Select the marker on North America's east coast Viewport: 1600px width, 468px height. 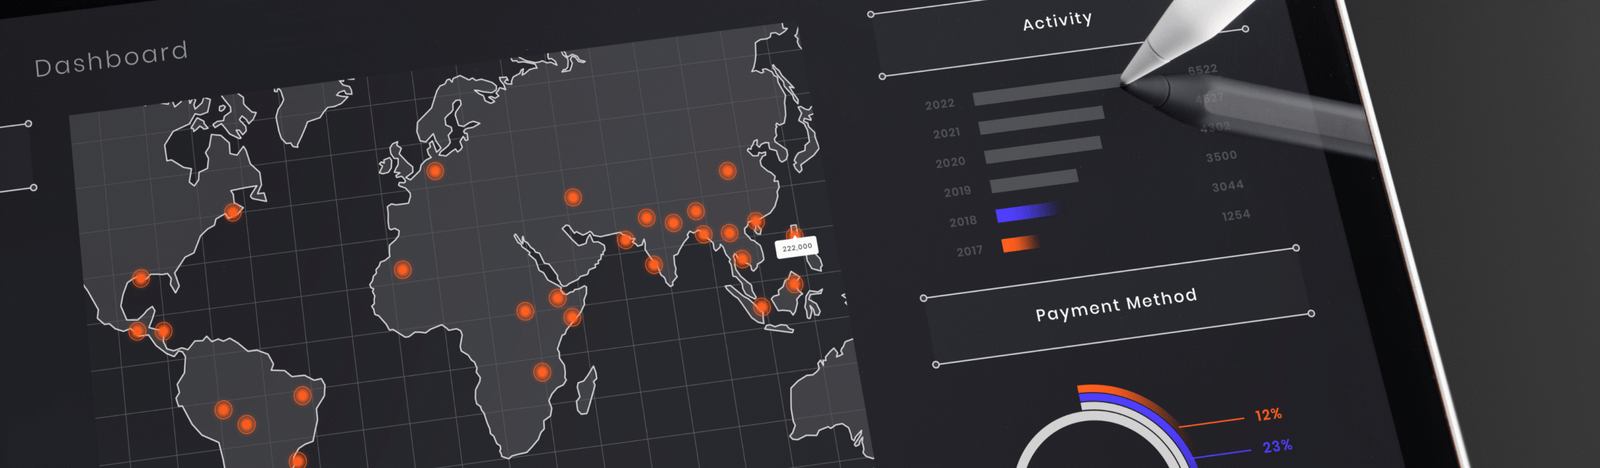pyautogui.click(x=233, y=212)
